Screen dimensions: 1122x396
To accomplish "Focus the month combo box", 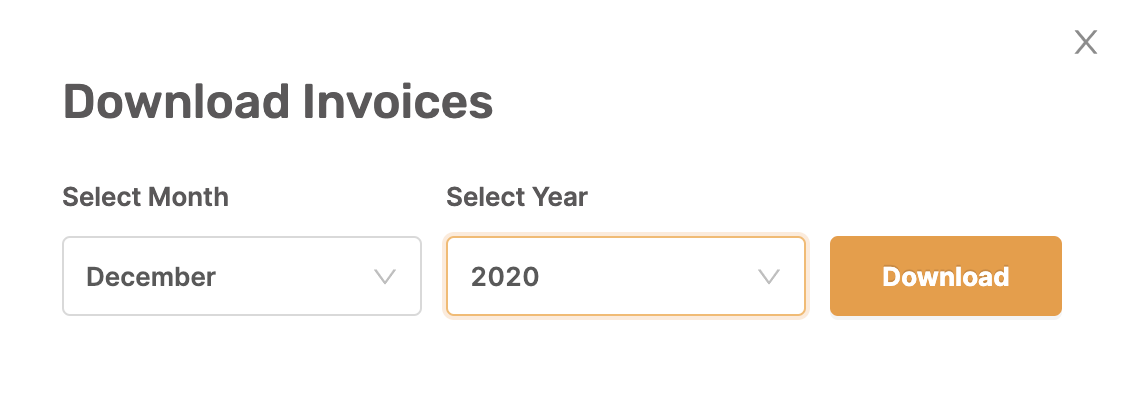I will 242,276.
